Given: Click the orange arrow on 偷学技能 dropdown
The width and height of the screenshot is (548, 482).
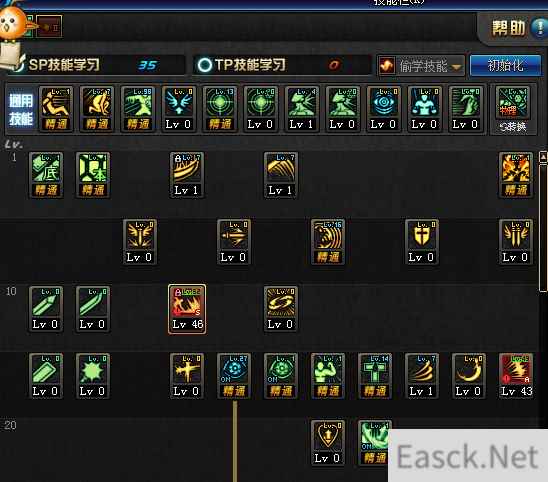Looking at the screenshot, I should pos(456,66).
